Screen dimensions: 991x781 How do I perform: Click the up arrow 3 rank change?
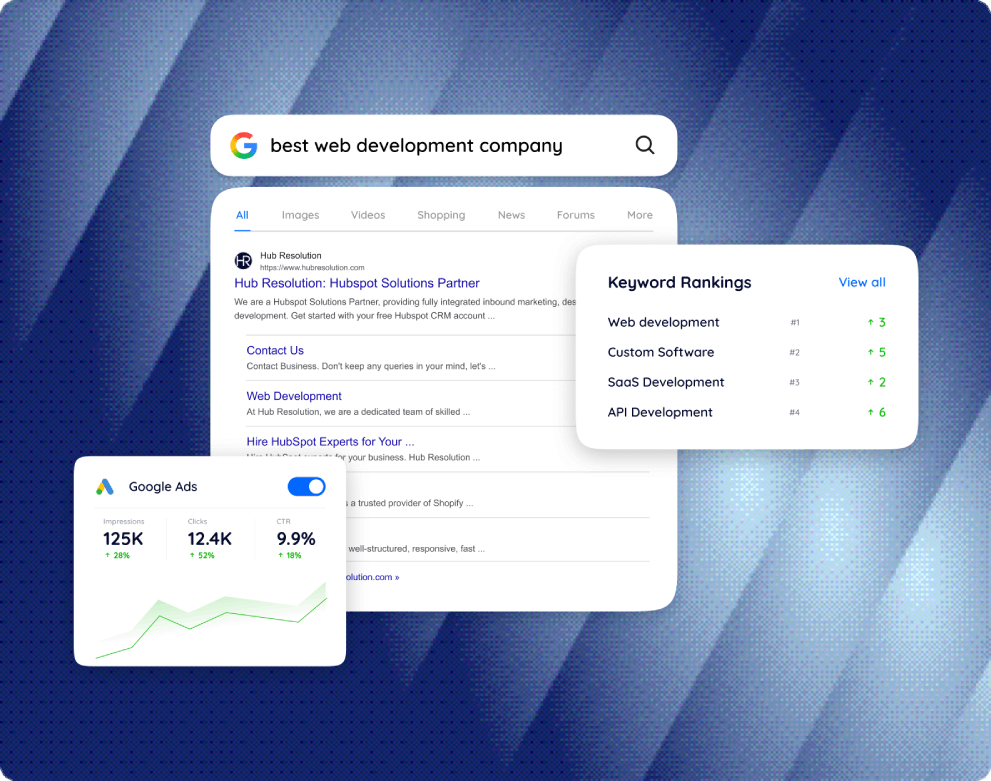(x=877, y=322)
